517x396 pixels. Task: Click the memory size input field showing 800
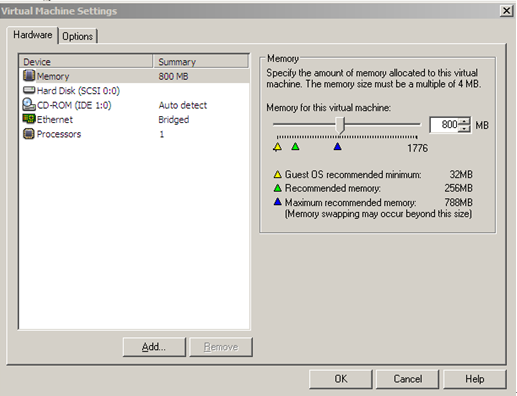(x=444, y=125)
